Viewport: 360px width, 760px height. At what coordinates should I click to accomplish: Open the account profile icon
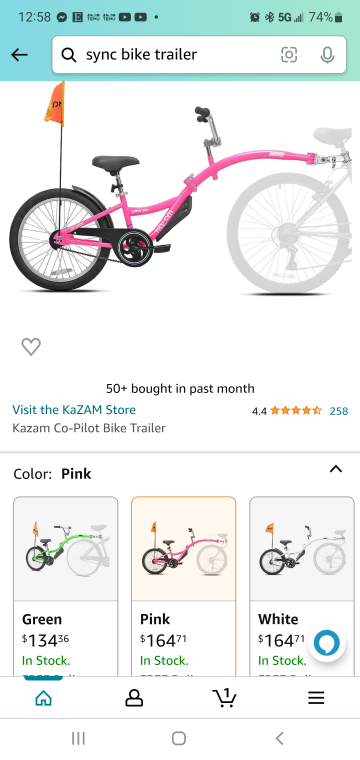tap(134, 697)
